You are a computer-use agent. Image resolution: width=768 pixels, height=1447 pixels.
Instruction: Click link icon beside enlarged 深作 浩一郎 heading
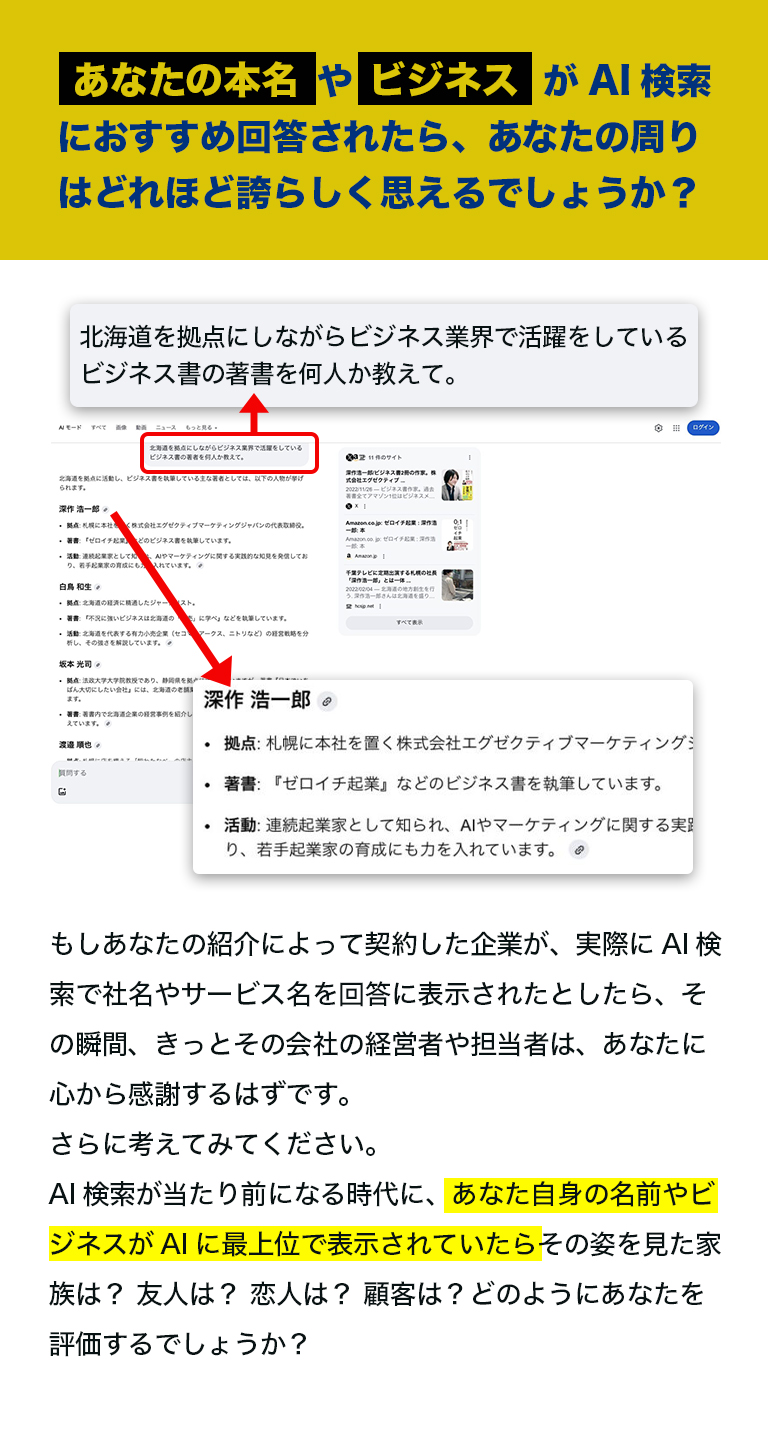coord(326,702)
